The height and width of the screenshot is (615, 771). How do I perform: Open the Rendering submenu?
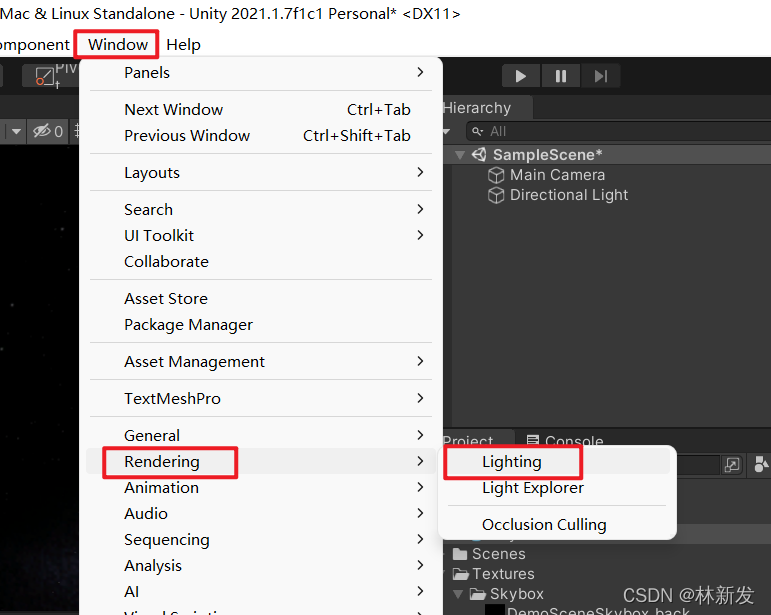click(261, 462)
